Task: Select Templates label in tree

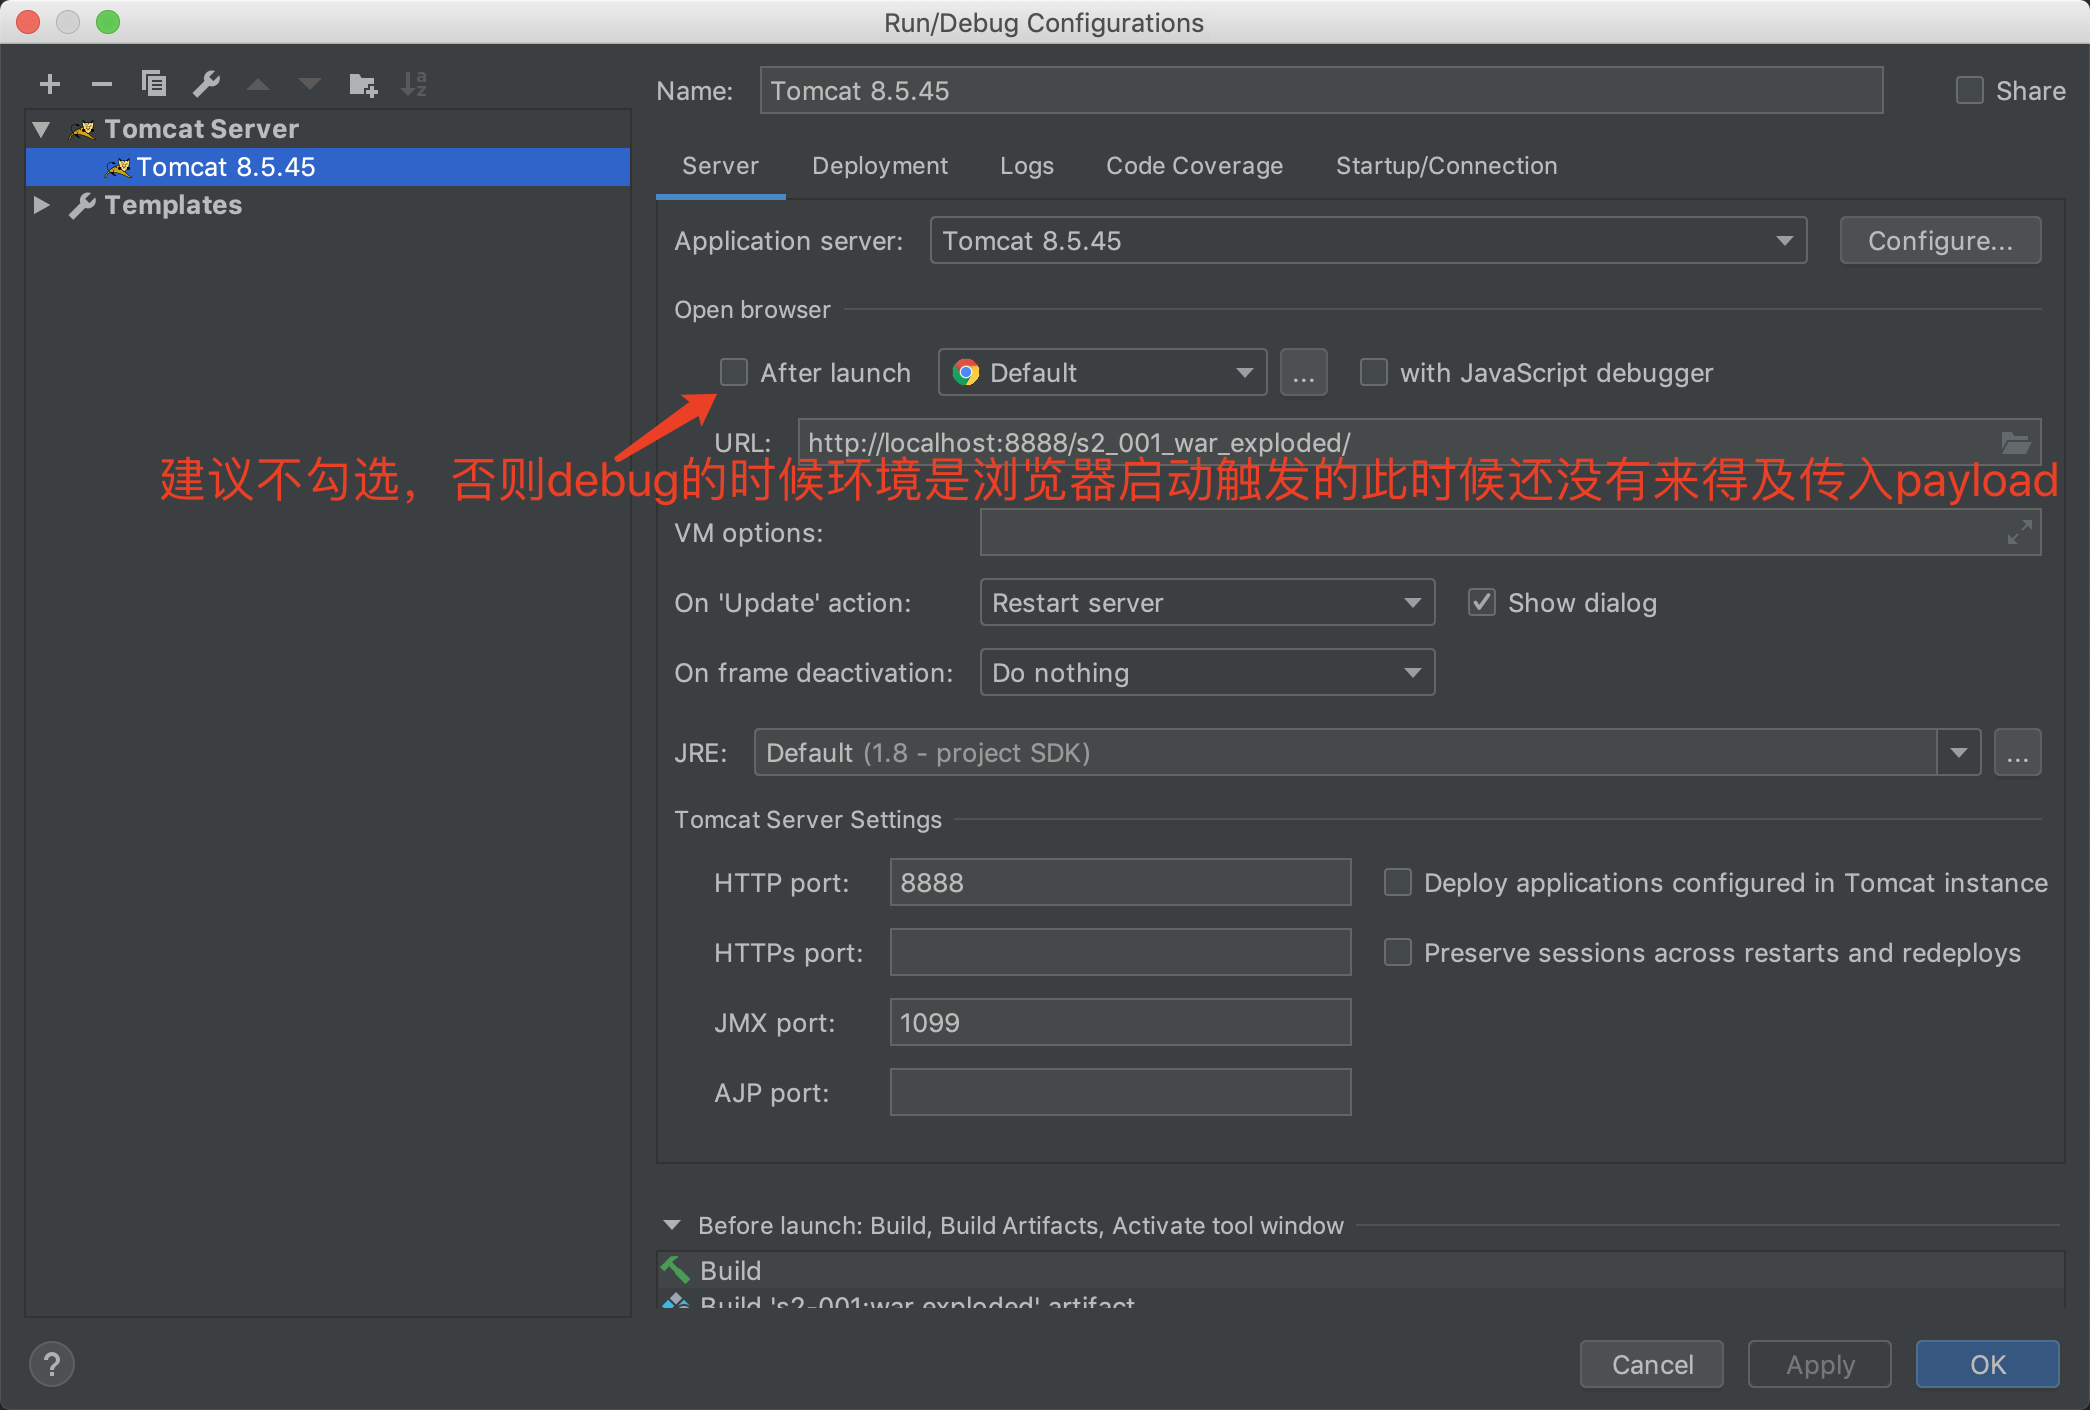Action: click(173, 205)
